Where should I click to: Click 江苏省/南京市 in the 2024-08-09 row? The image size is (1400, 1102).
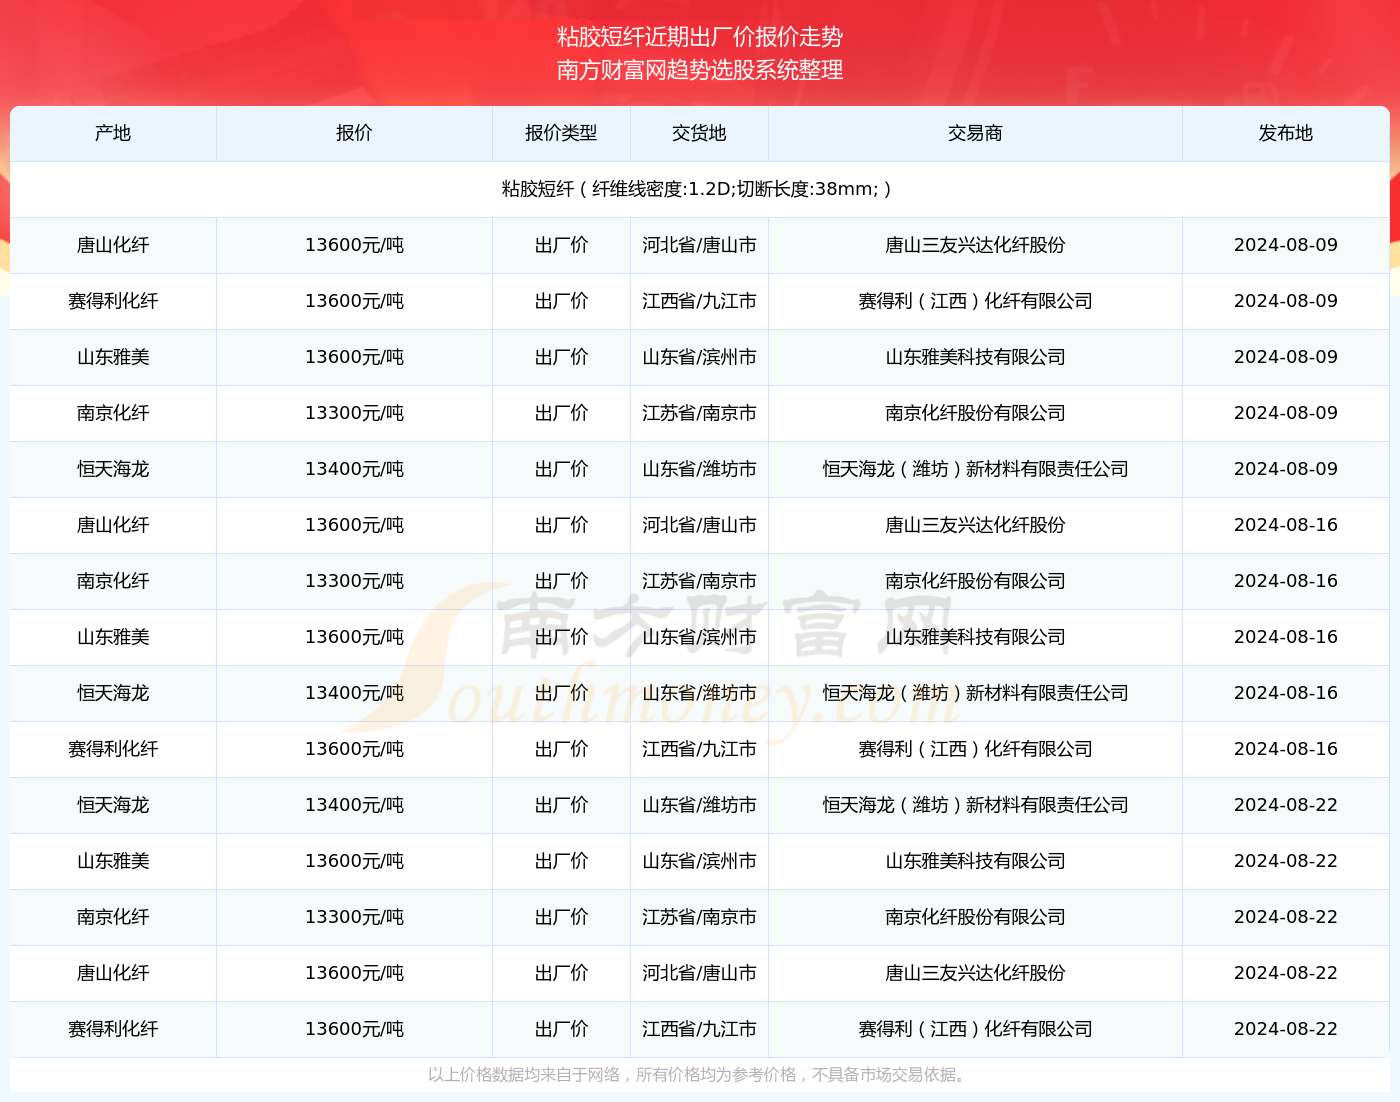point(699,413)
